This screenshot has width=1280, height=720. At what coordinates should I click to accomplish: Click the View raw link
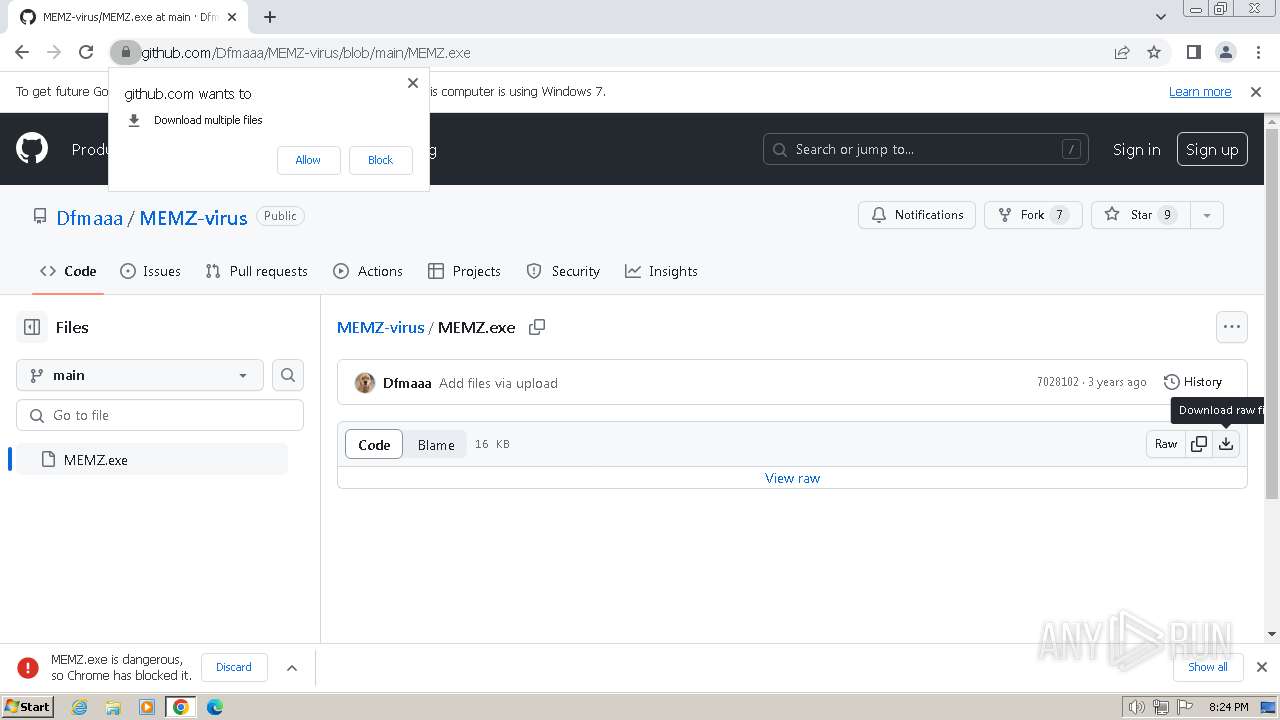pyautogui.click(x=792, y=478)
